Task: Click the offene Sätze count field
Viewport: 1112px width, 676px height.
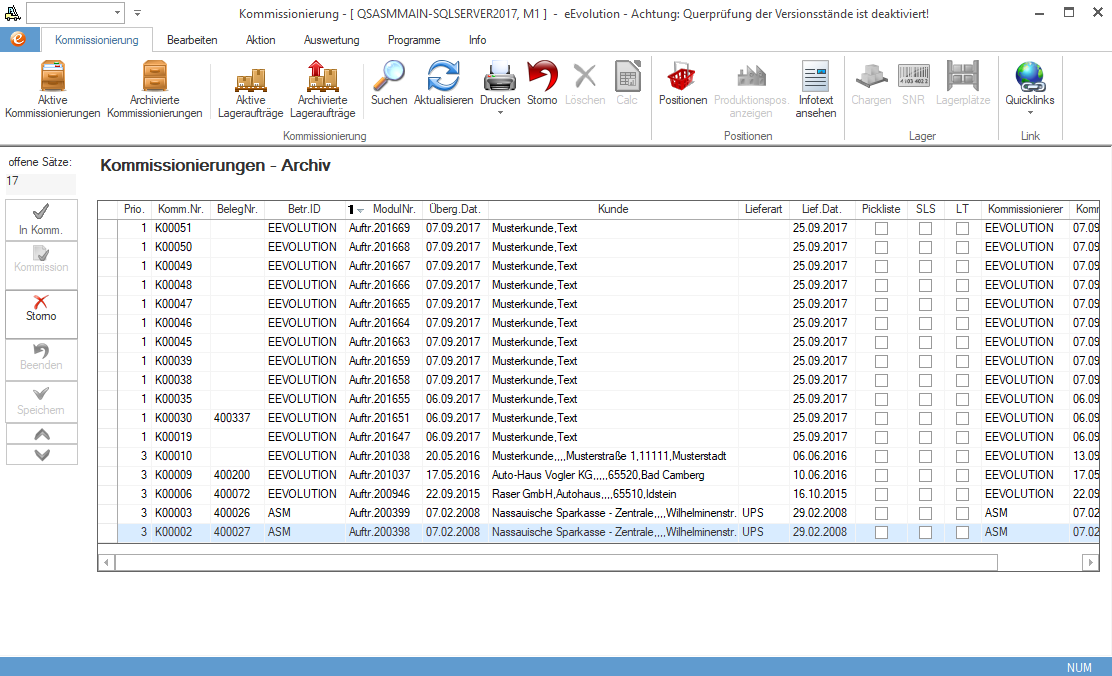Action: tap(40, 182)
